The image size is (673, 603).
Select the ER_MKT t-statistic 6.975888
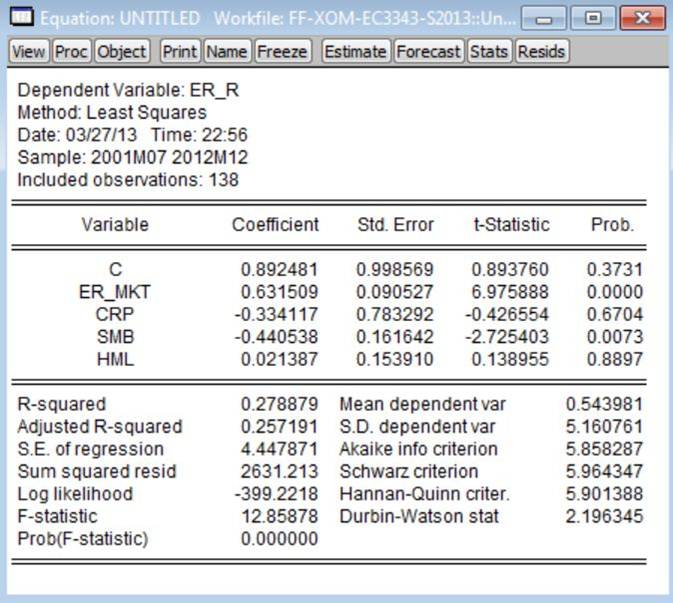click(510, 292)
